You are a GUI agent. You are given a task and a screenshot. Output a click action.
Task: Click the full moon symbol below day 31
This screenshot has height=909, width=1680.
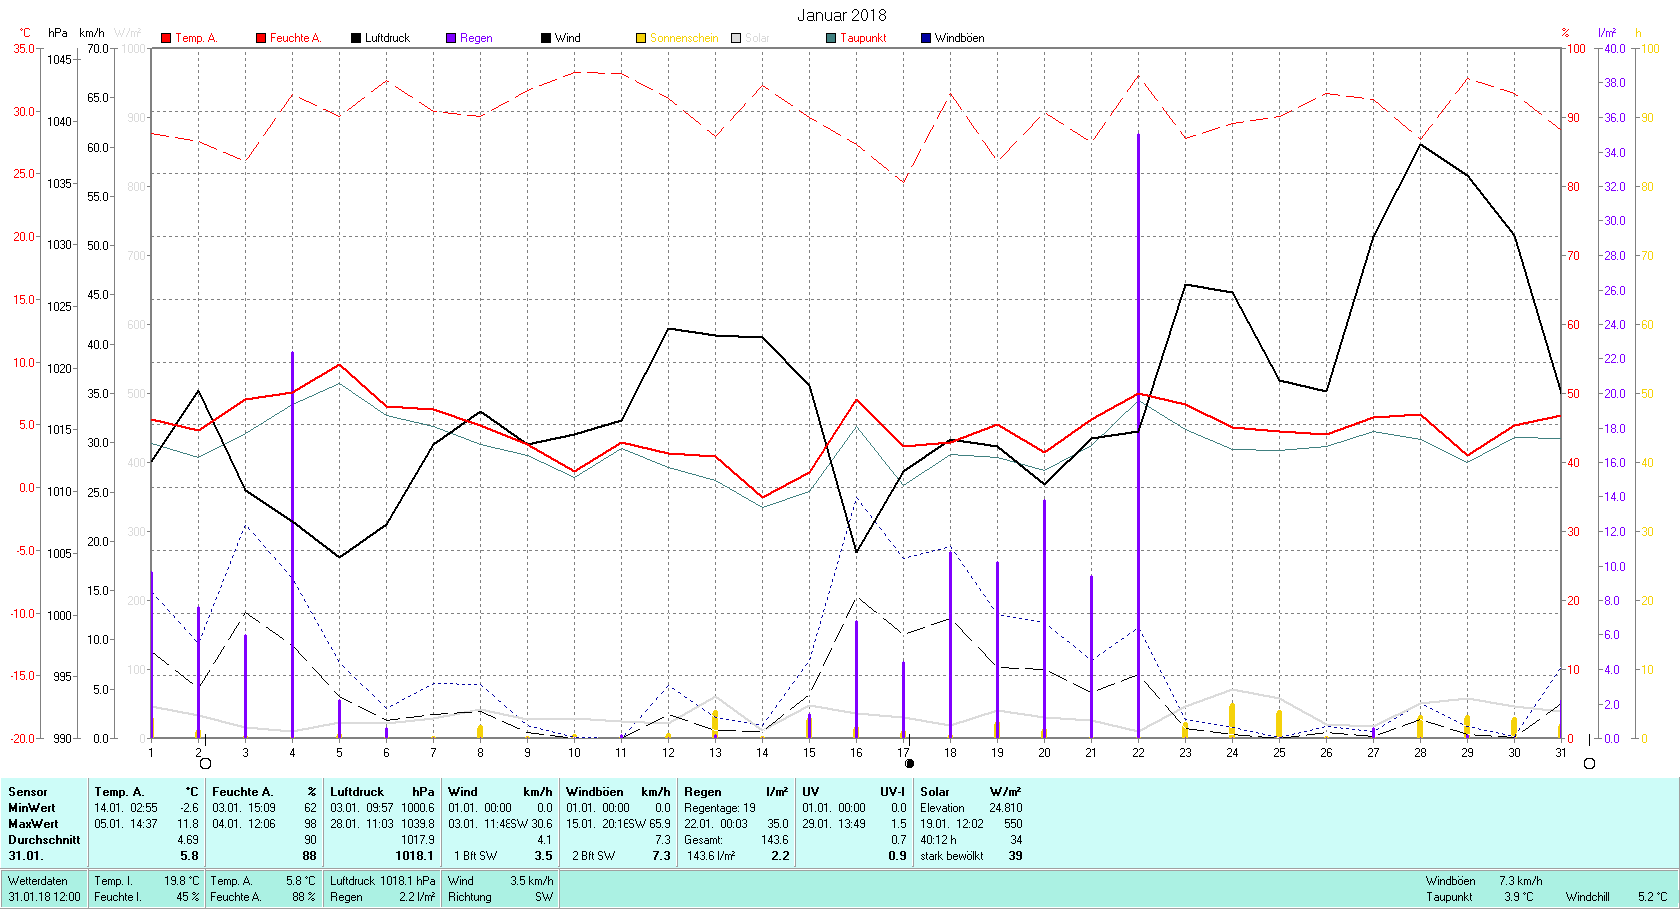[1589, 764]
